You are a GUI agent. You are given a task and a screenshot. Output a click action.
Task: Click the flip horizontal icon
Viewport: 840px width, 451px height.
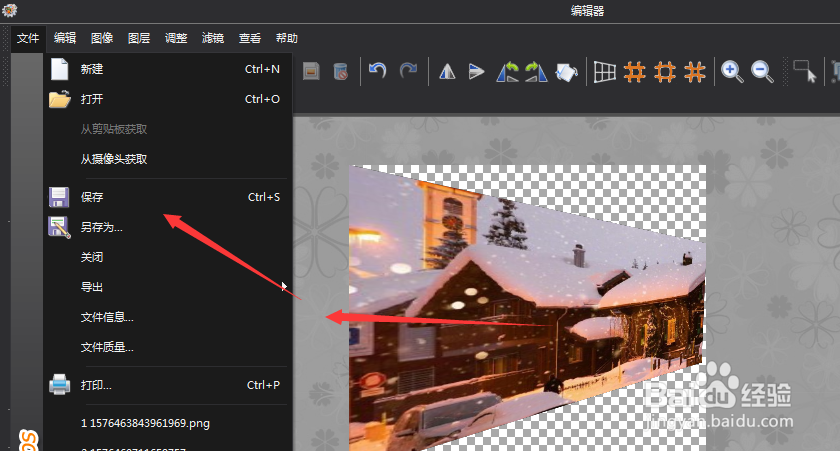pyautogui.click(x=447, y=71)
